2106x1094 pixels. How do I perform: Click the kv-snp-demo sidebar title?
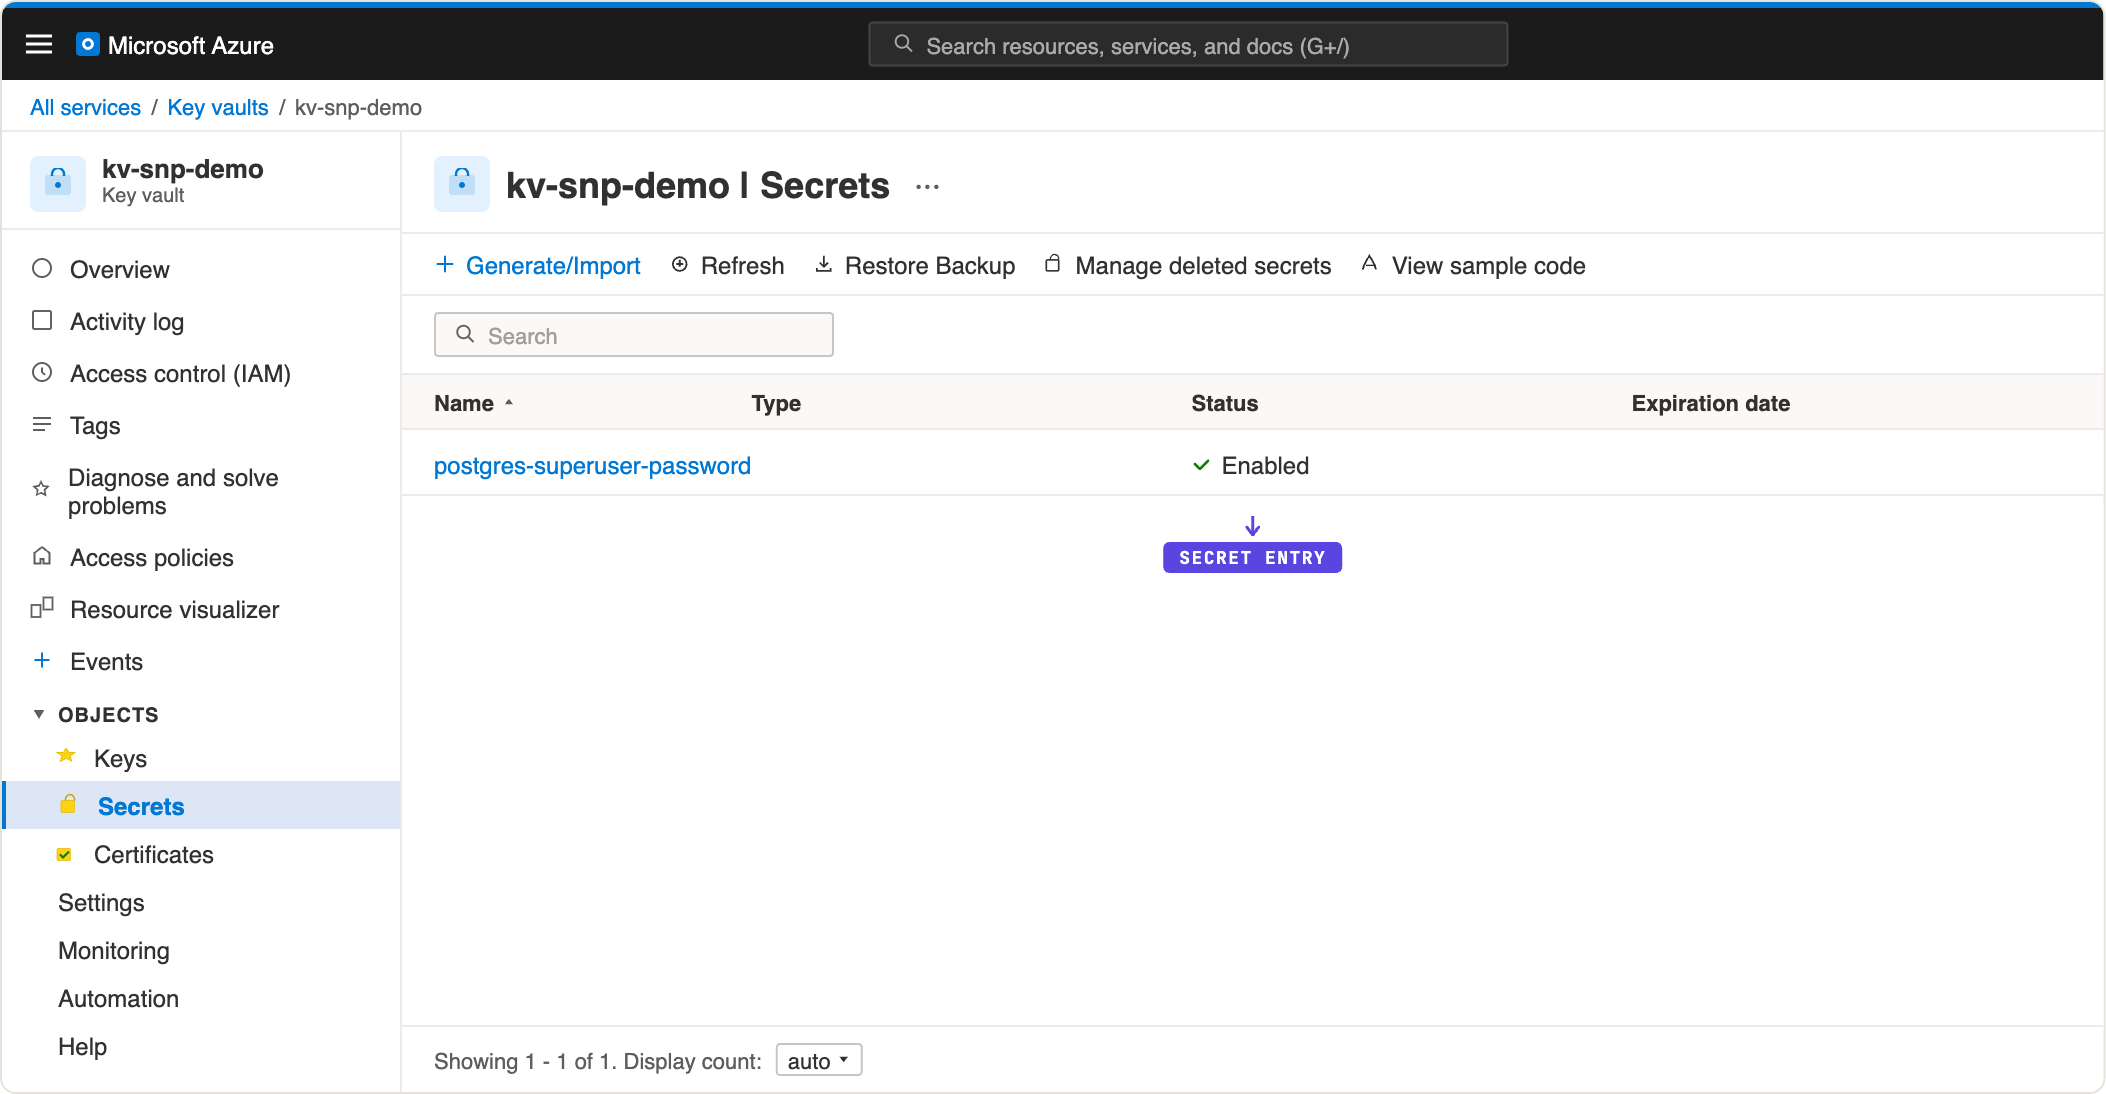[182, 169]
